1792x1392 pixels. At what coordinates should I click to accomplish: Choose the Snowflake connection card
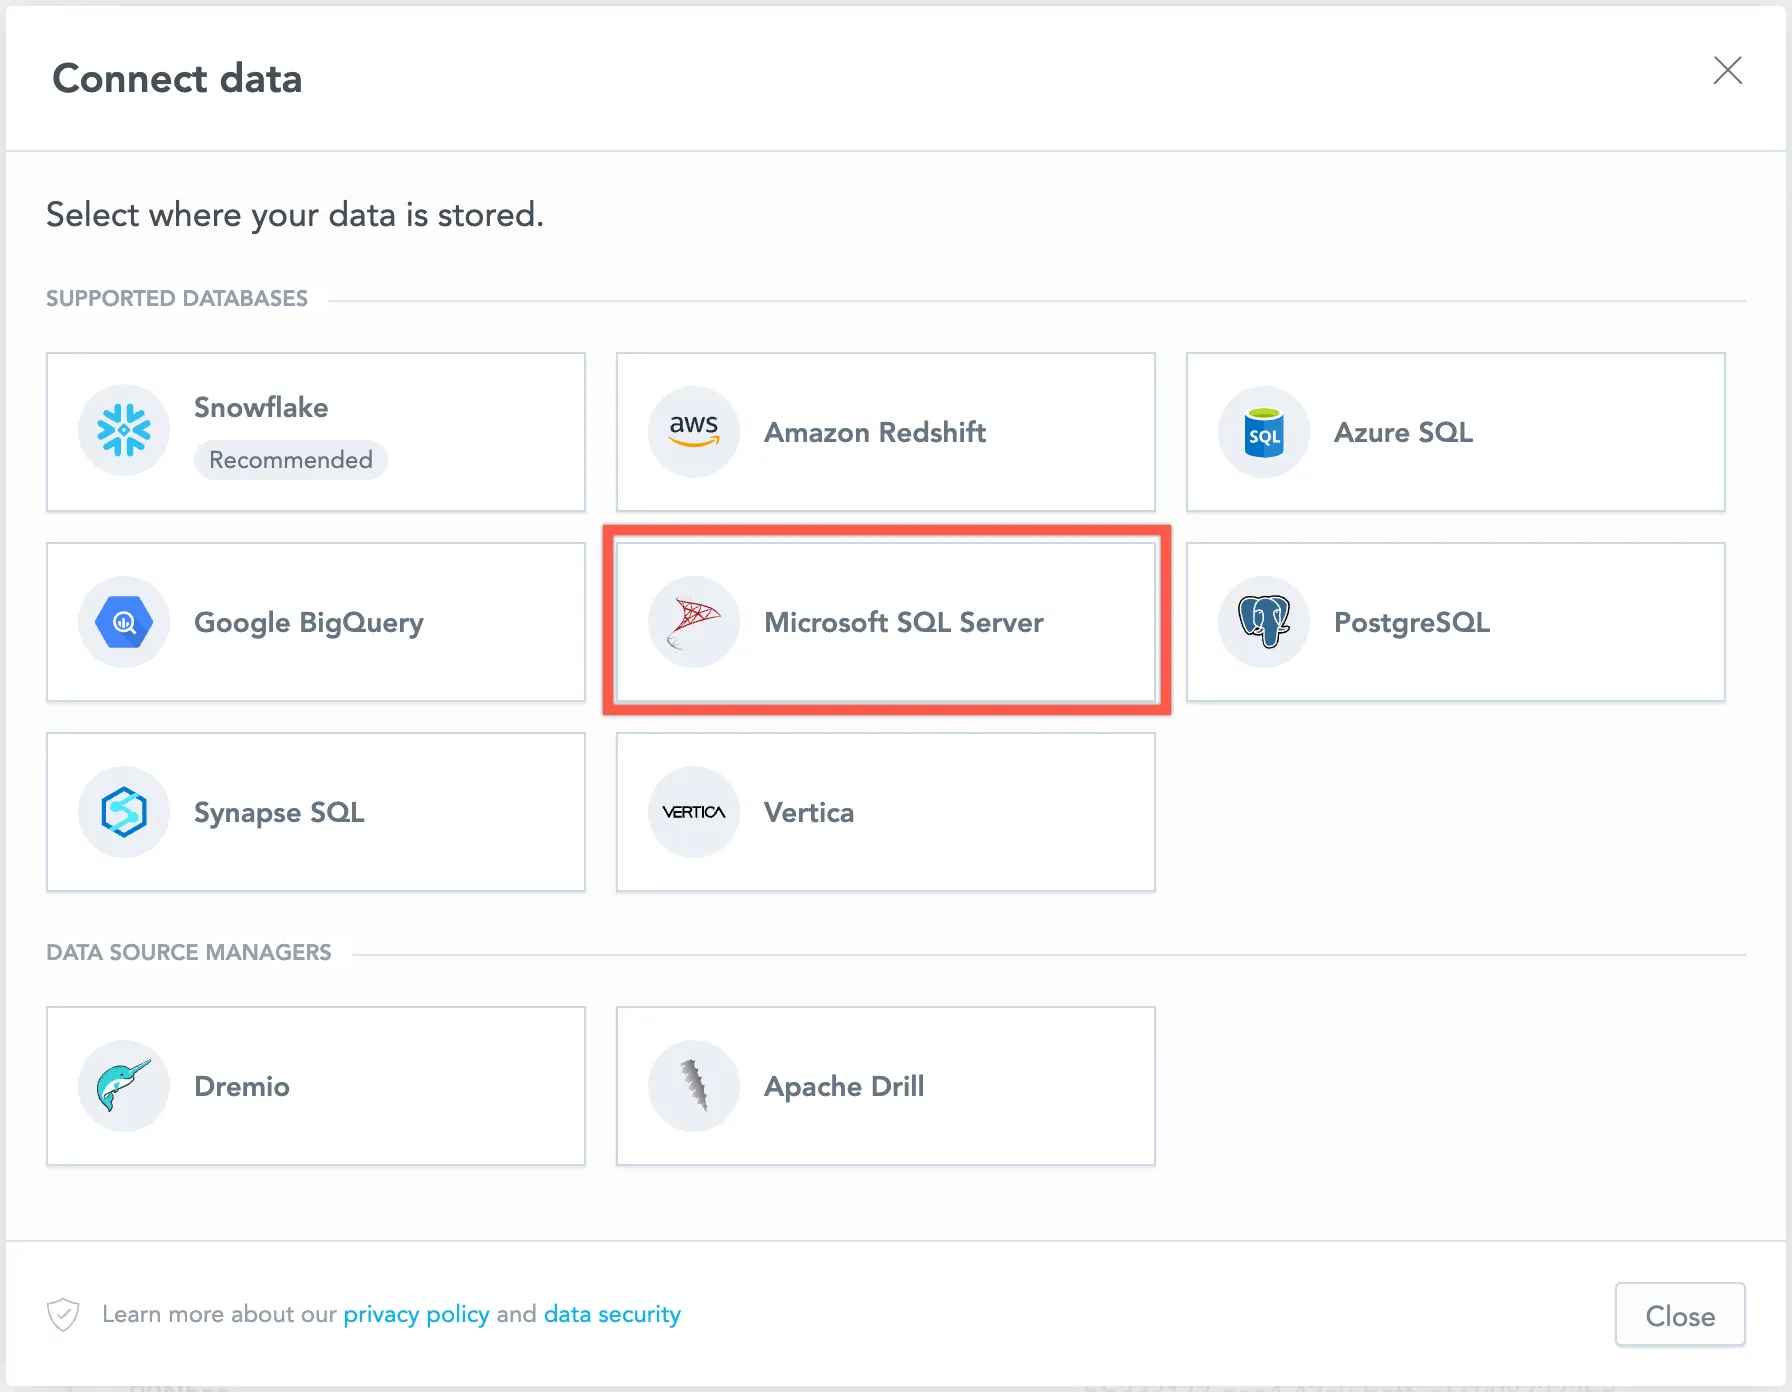pos(315,432)
